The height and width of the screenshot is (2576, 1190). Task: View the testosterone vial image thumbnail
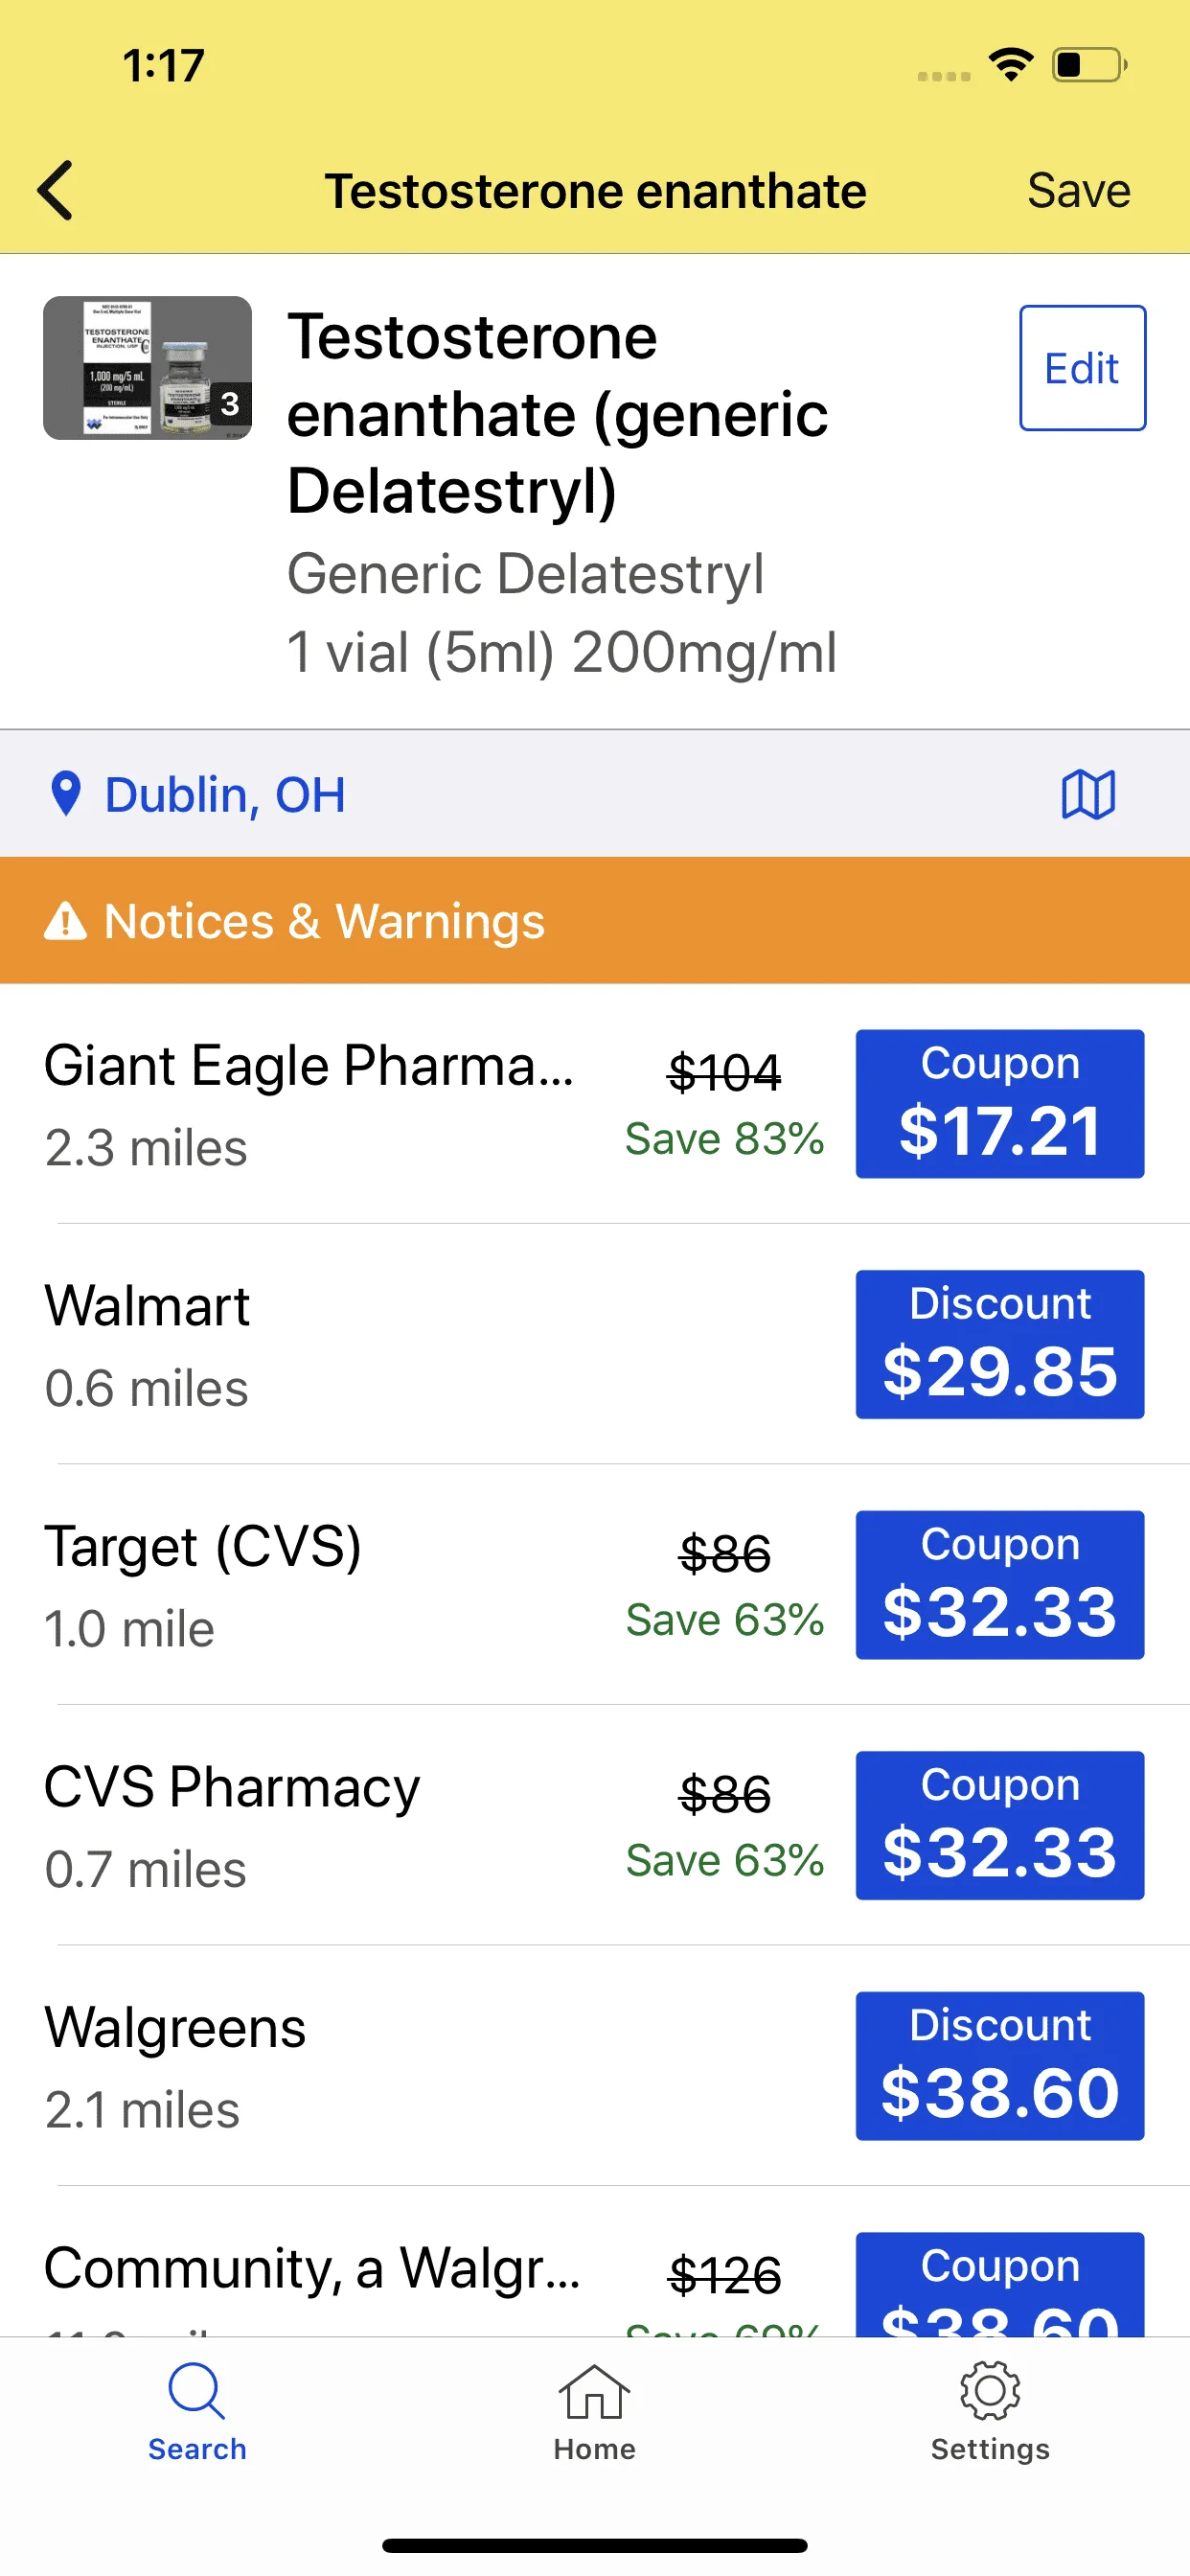tap(147, 368)
